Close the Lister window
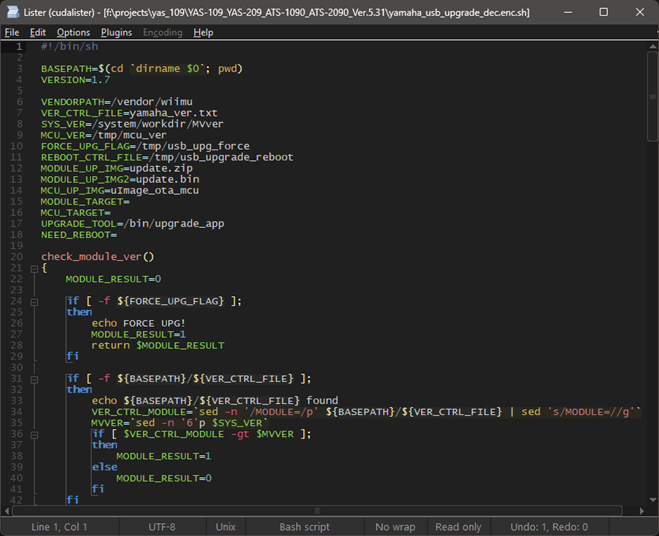Screen dimensions: 659x536 (640, 12)
